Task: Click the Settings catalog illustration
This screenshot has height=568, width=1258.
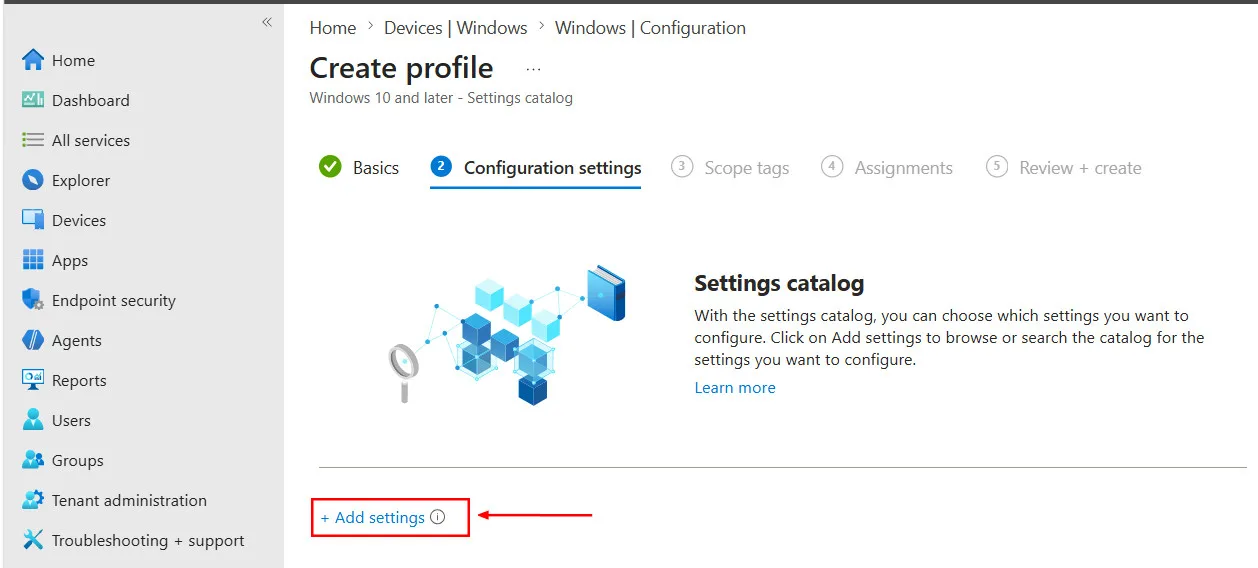Action: (507, 334)
